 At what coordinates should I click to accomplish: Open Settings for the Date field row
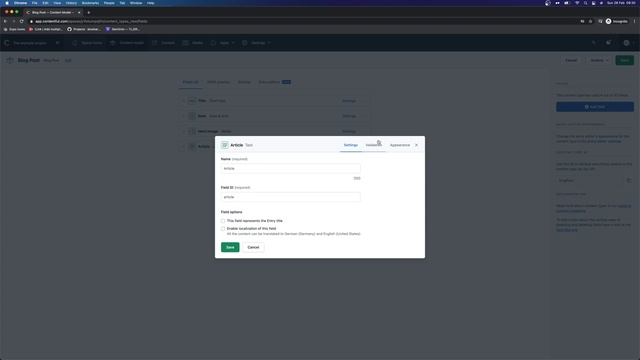pyautogui.click(x=349, y=116)
